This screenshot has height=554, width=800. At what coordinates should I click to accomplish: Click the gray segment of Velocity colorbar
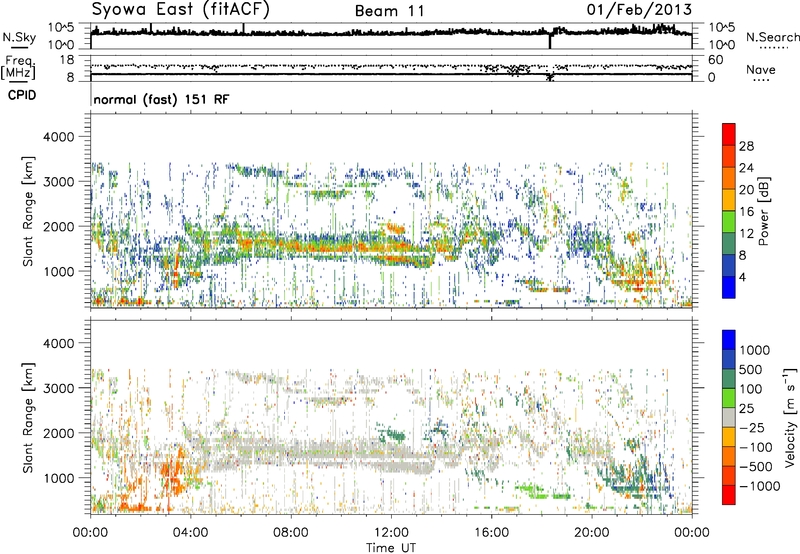click(x=729, y=418)
